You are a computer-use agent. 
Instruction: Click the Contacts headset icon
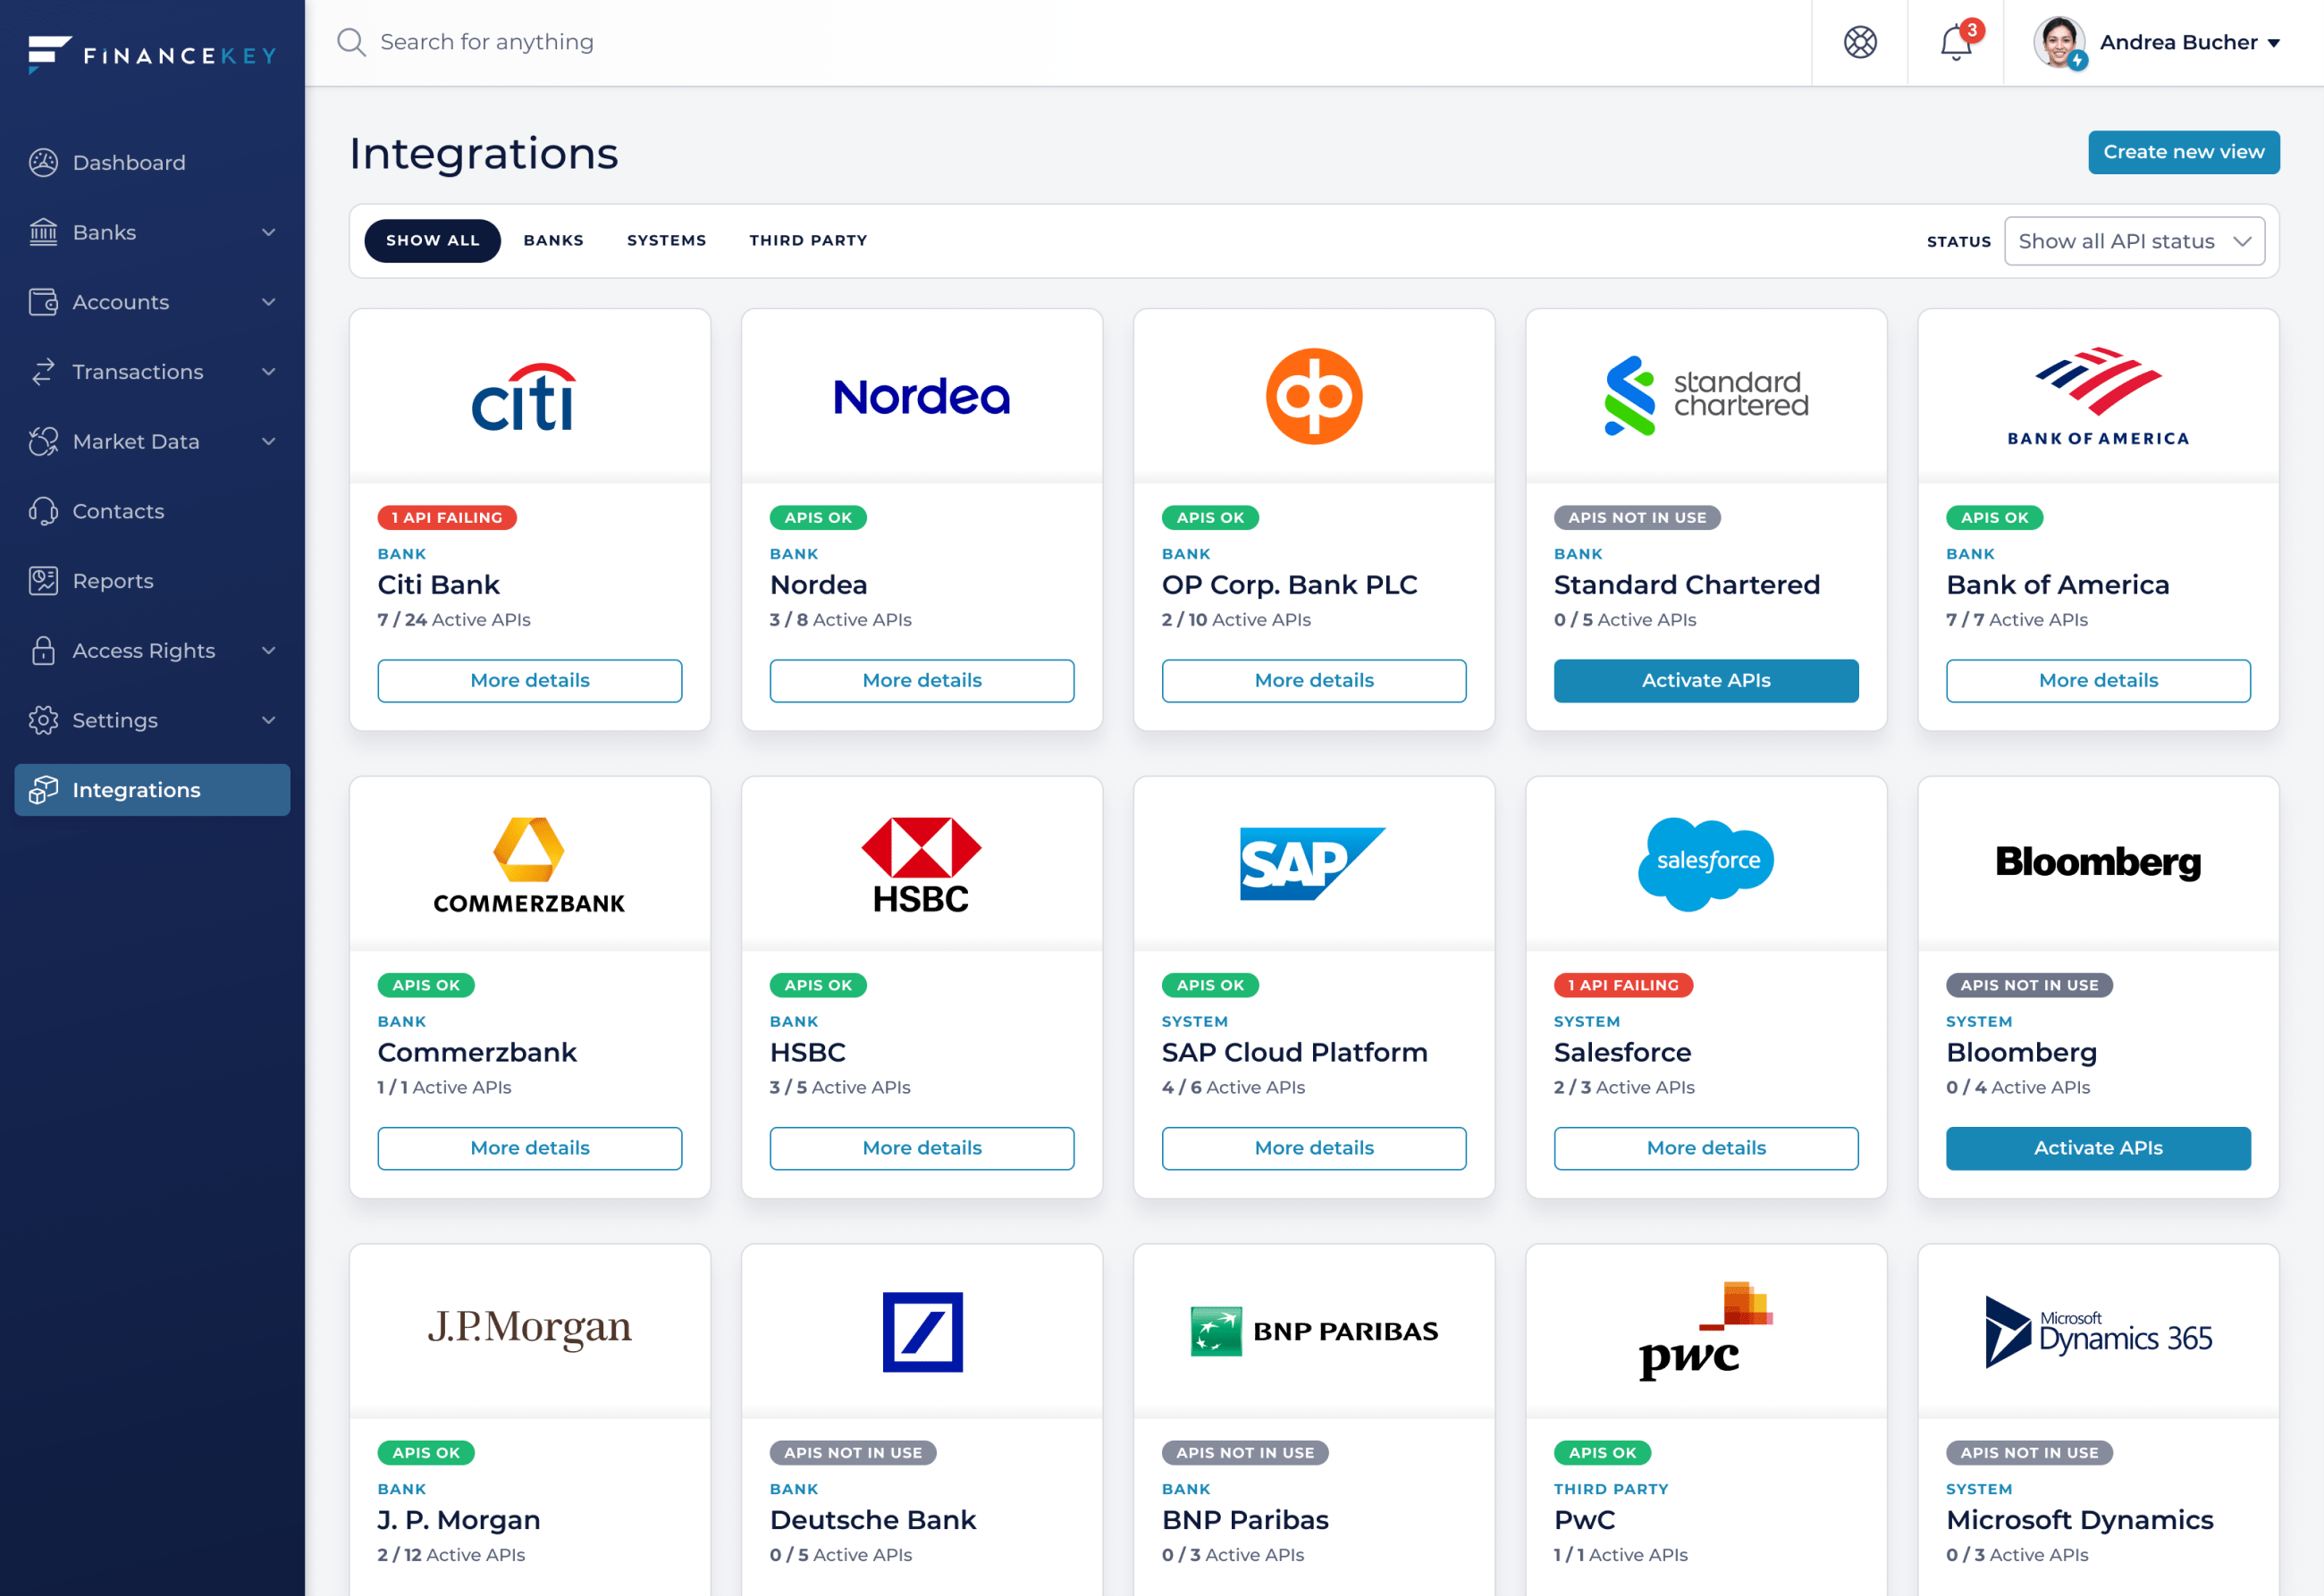point(43,511)
